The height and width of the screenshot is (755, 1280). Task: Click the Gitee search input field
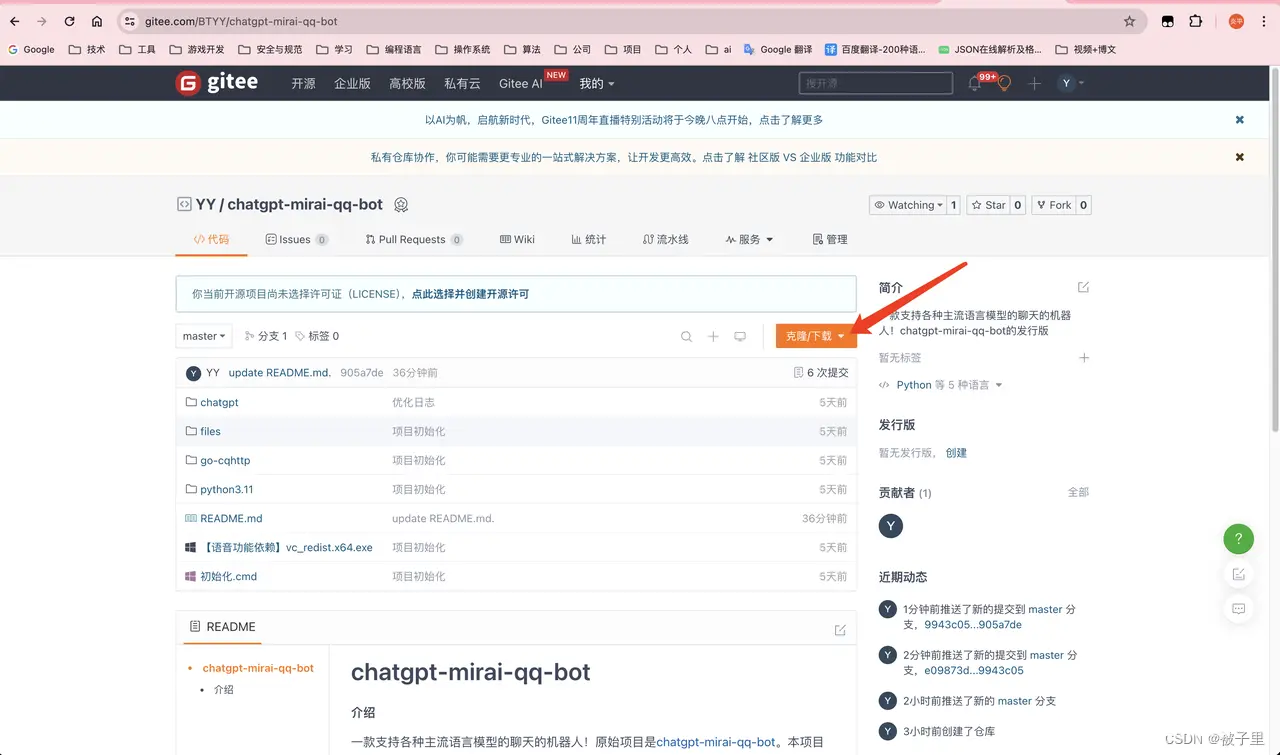[875, 84]
